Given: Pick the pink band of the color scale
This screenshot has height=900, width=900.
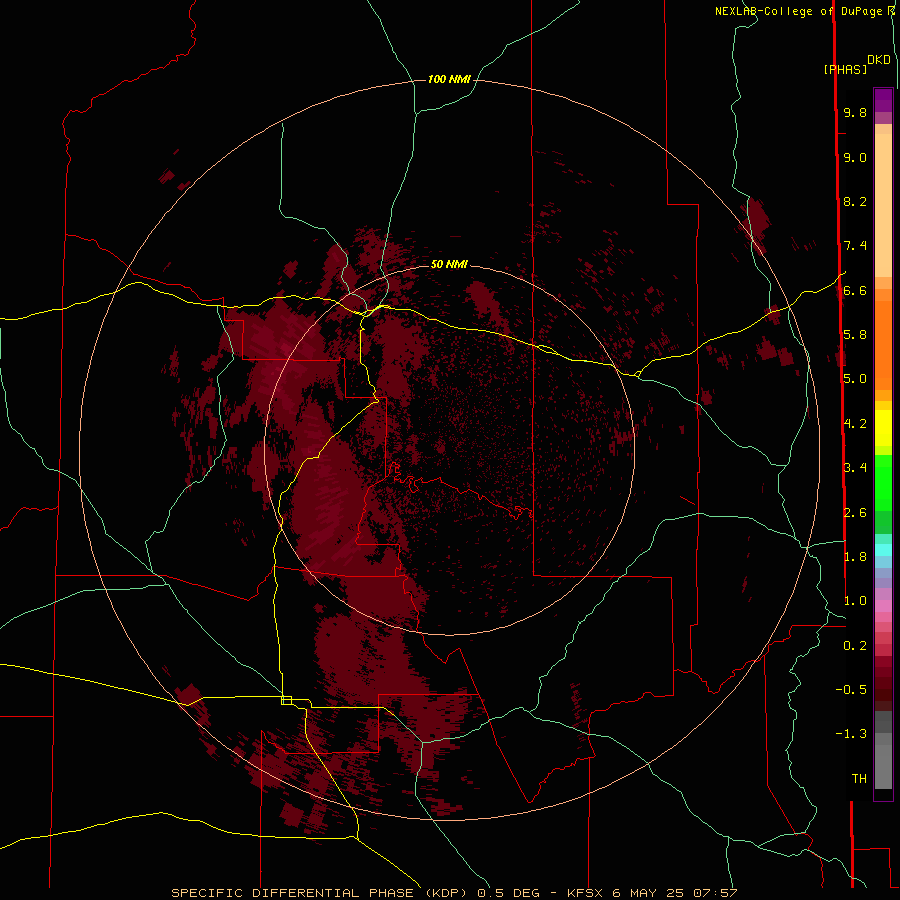Looking at the screenshot, I should (883, 606).
